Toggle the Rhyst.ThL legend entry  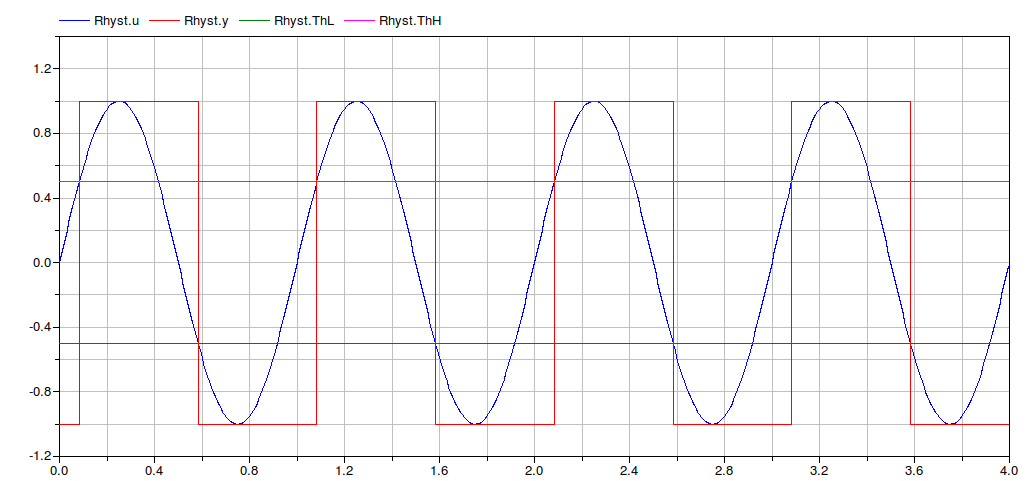point(303,19)
